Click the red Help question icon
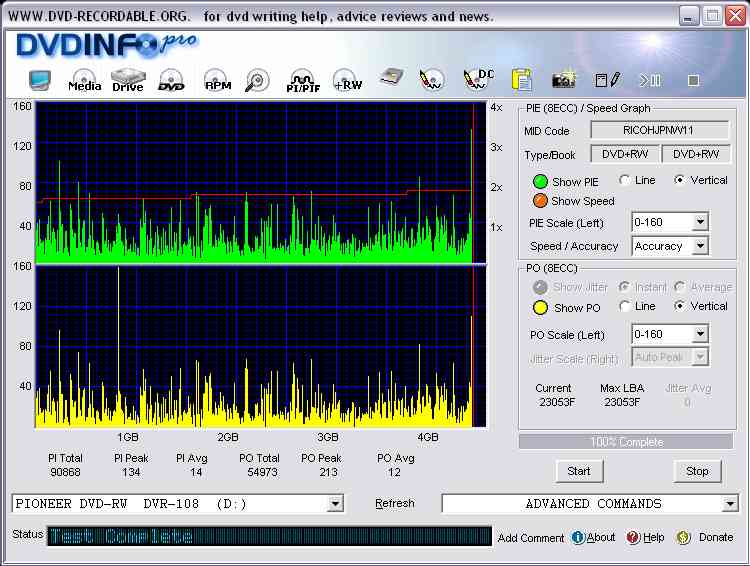The image size is (750, 566). pos(633,537)
